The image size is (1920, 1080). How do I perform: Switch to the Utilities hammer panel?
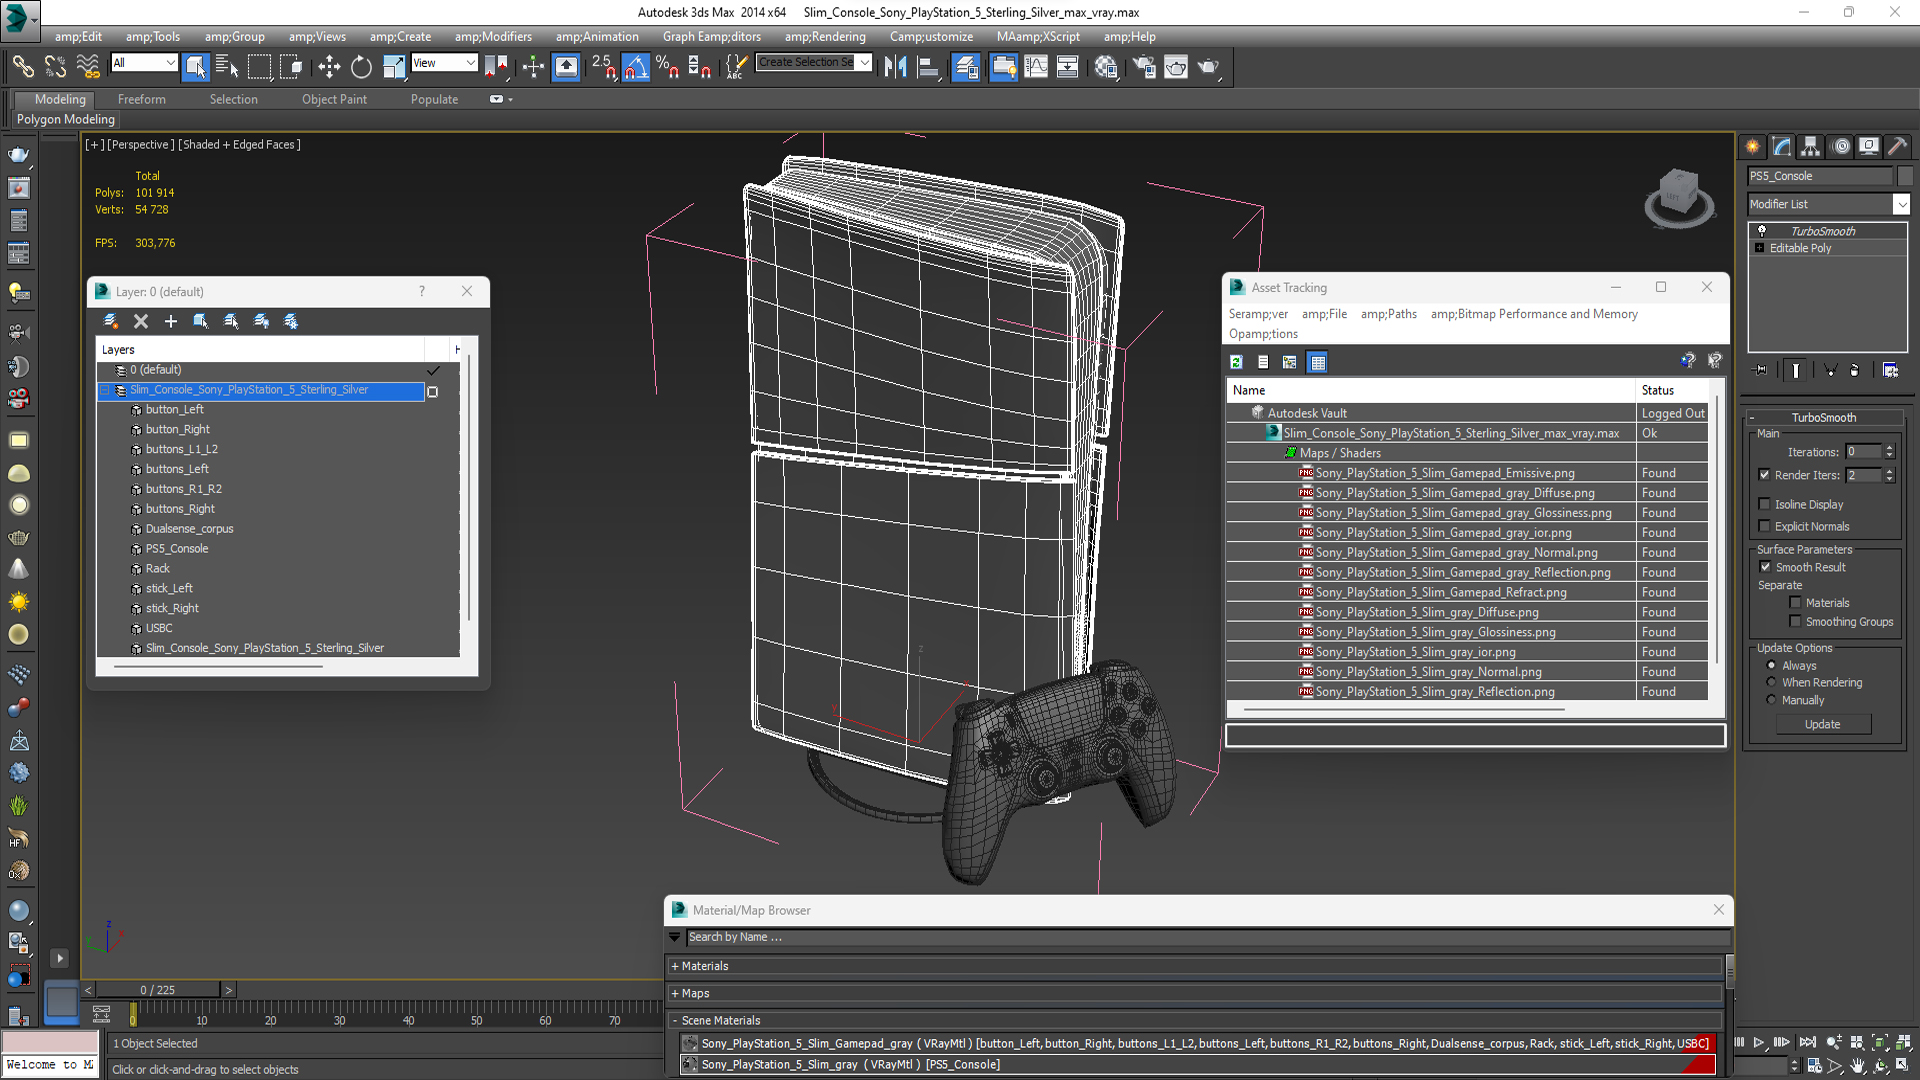point(1898,146)
